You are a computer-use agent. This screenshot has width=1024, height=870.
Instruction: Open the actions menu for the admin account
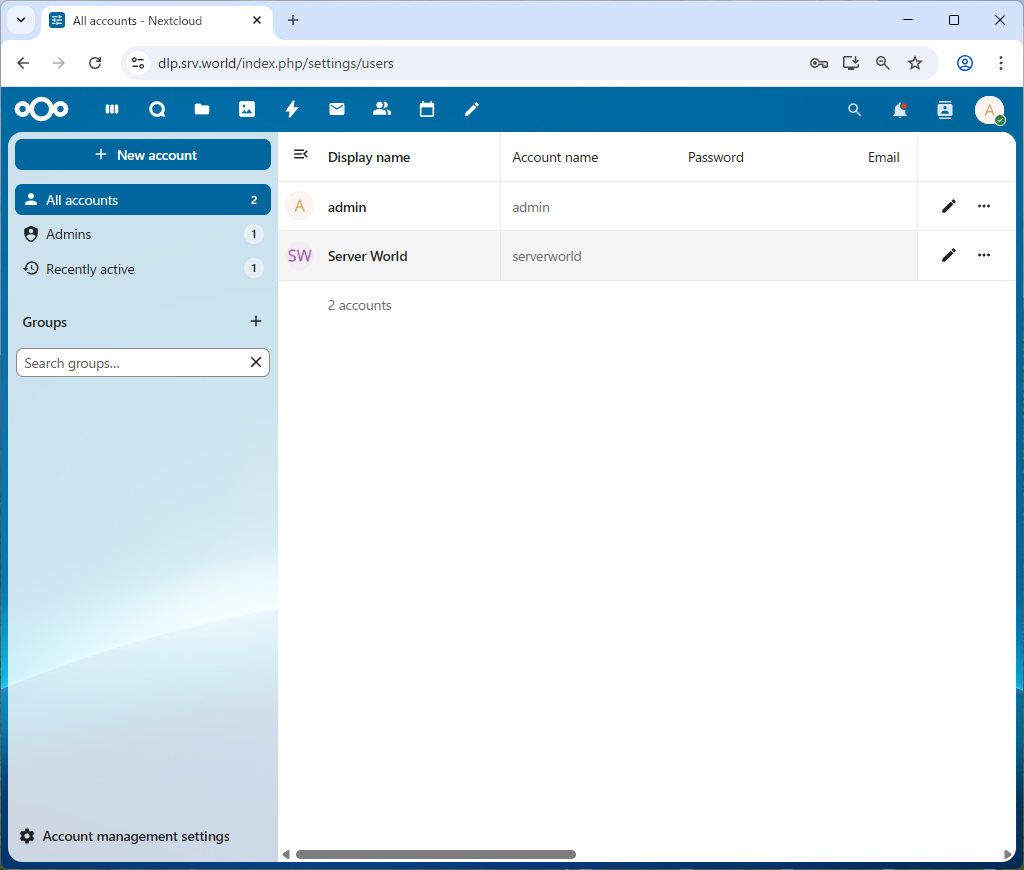coord(984,206)
